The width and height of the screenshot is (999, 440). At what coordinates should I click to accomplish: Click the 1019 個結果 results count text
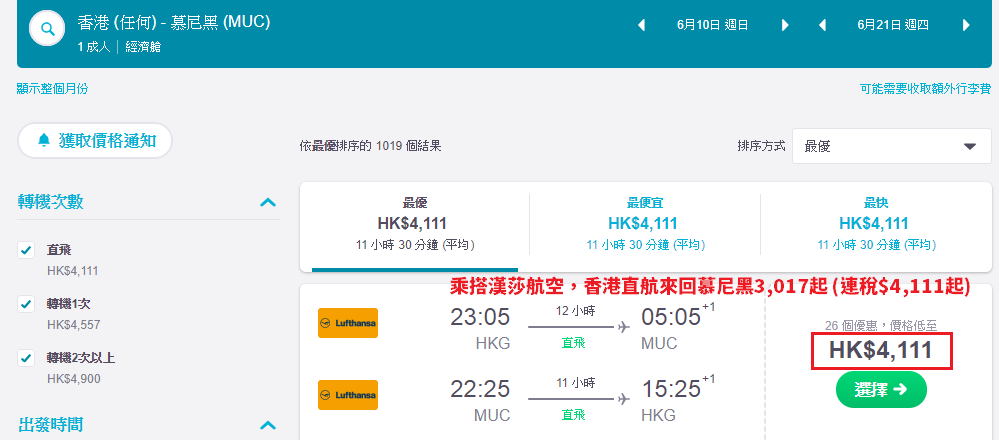tap(408, 146)
